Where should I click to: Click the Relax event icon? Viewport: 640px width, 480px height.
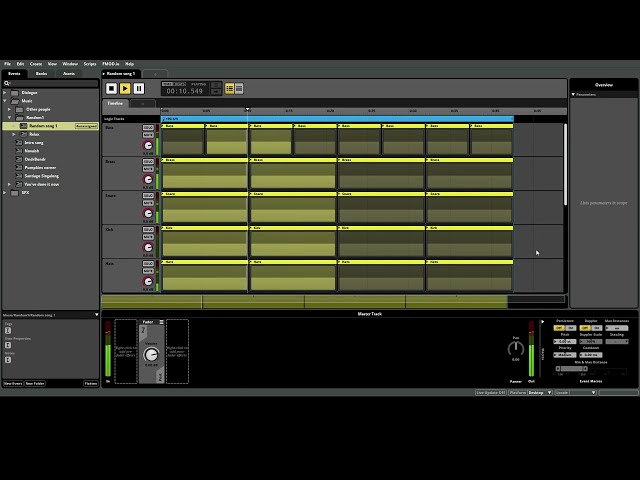point(24,134)
